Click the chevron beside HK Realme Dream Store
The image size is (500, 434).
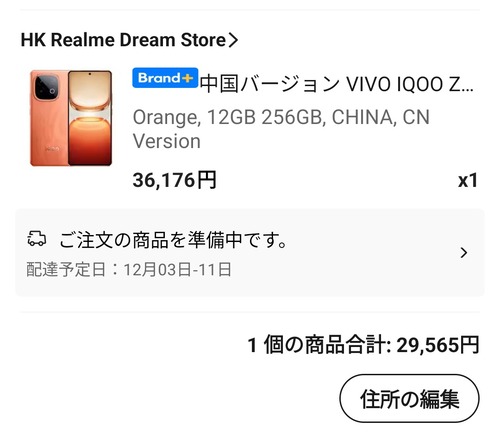coord(233,40)
